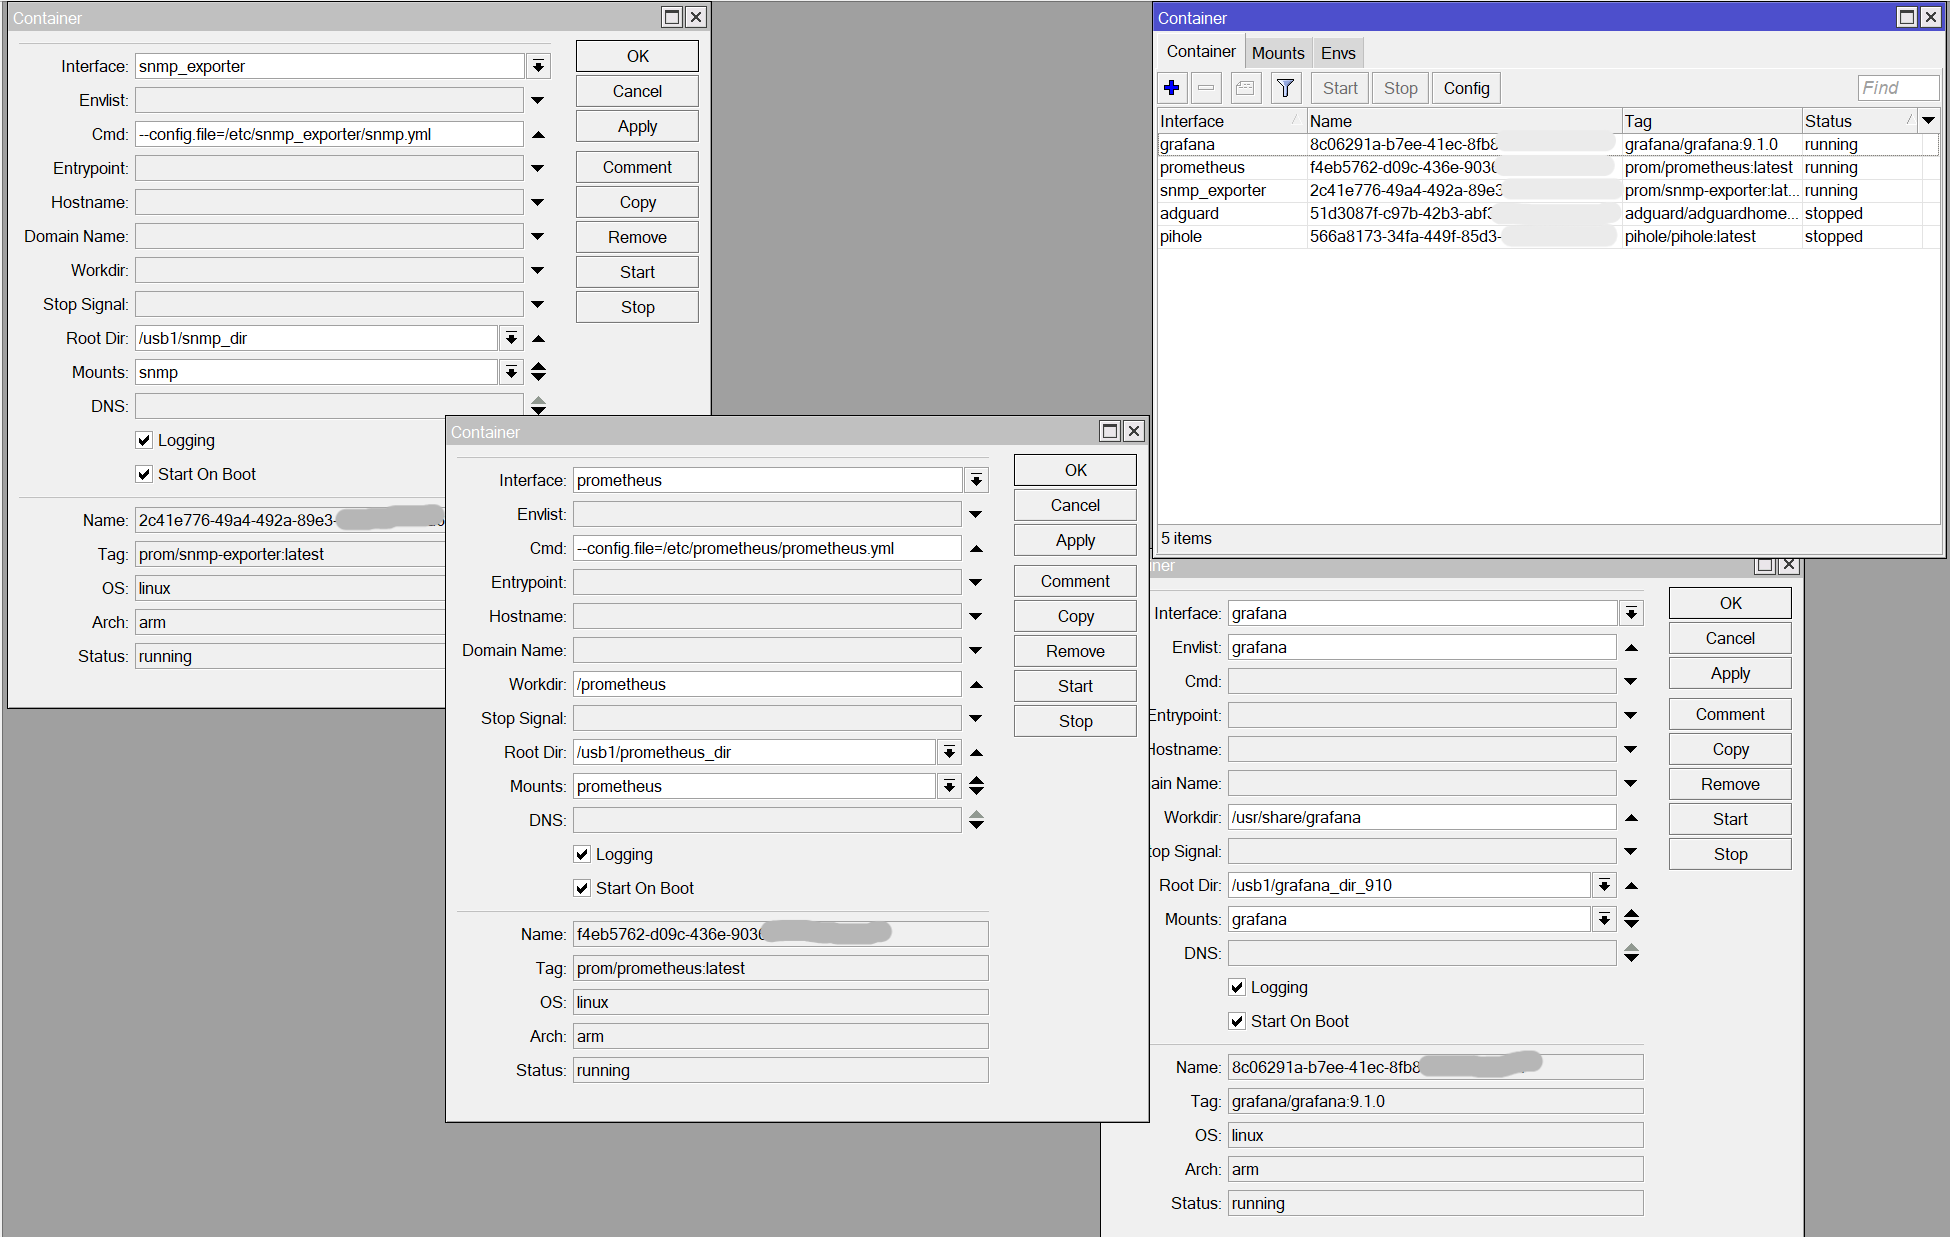
Task: Switch to the Envs tab
Action: pyautogui.click(x=1338, y=53)
